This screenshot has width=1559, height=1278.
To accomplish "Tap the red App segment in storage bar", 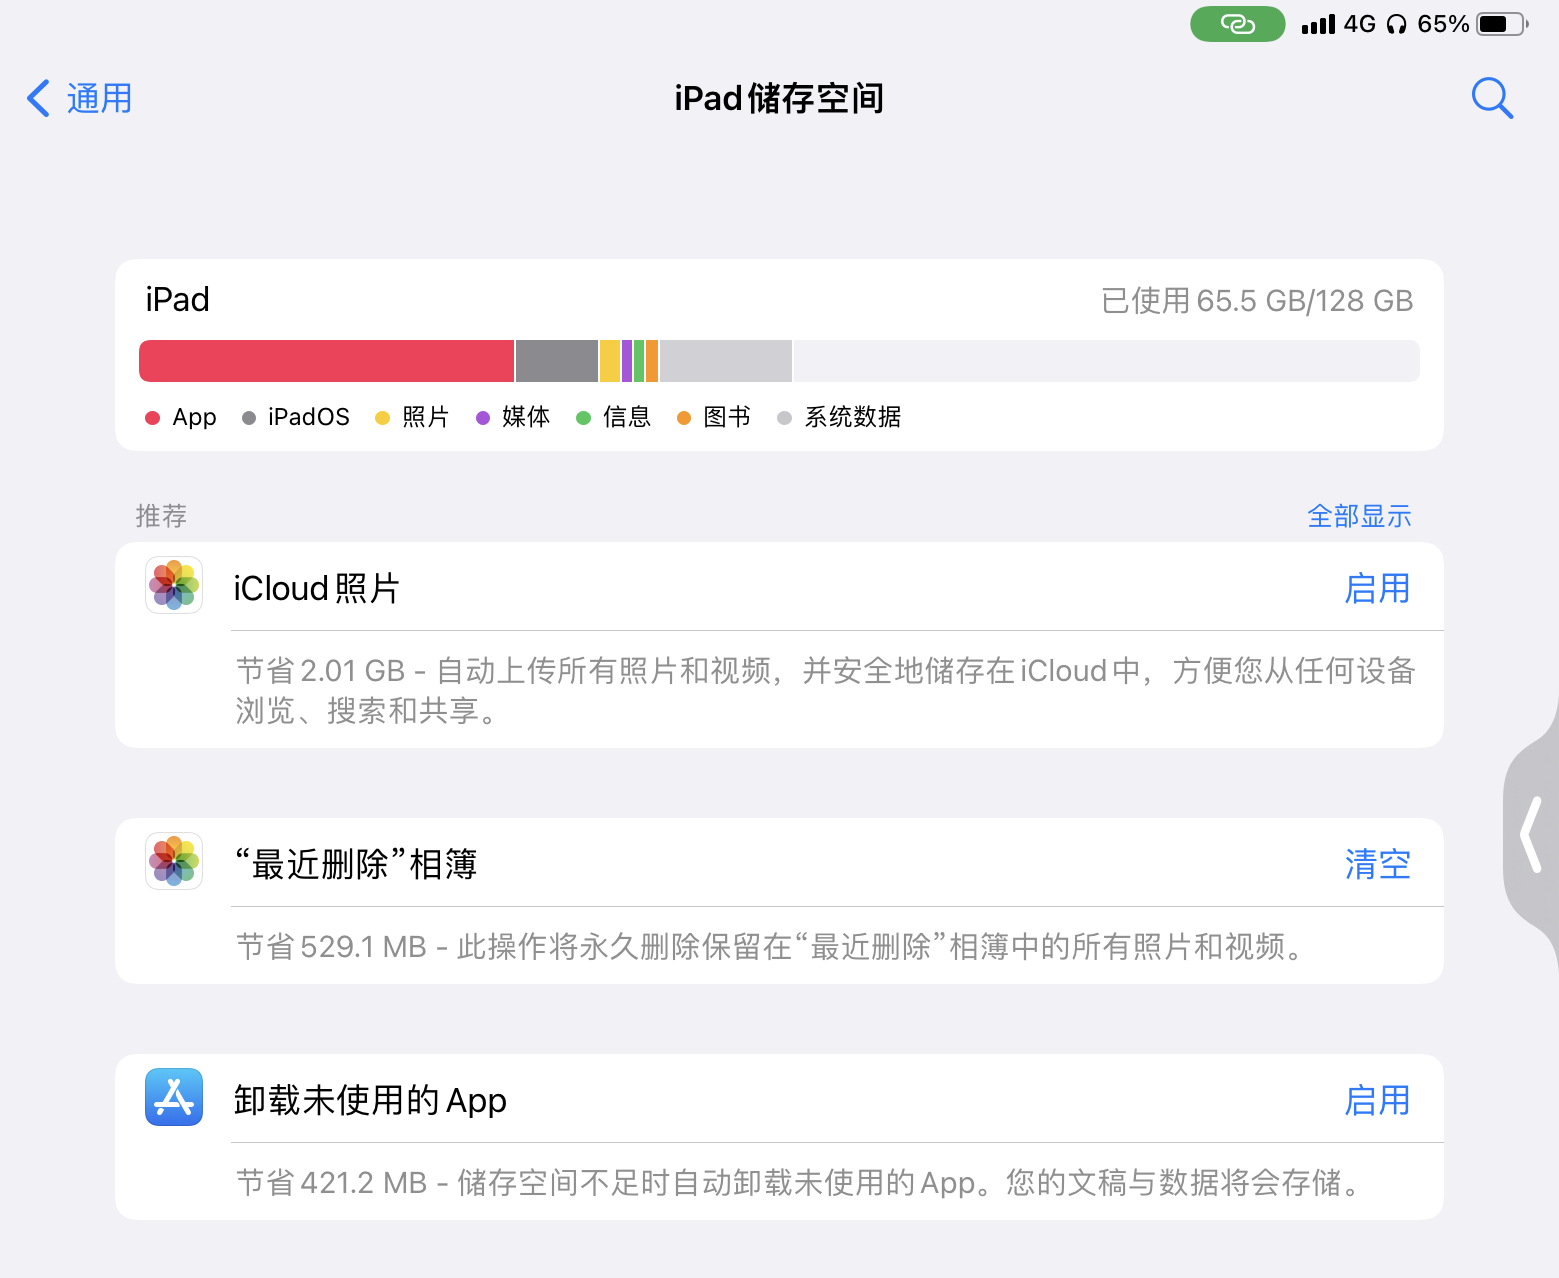I will [326, 361].
